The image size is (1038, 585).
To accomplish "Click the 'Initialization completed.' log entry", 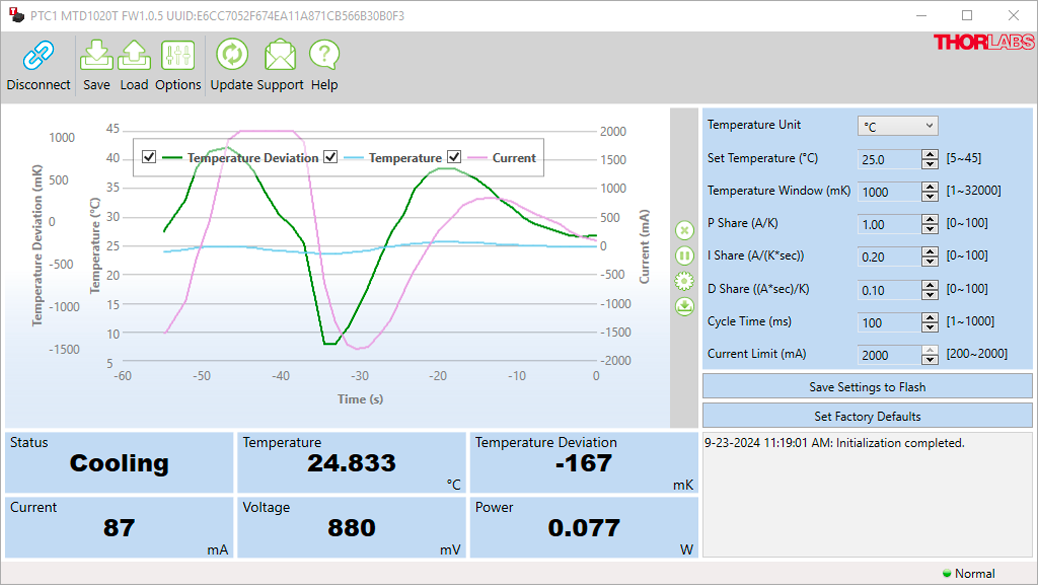I will click(834, 443).
